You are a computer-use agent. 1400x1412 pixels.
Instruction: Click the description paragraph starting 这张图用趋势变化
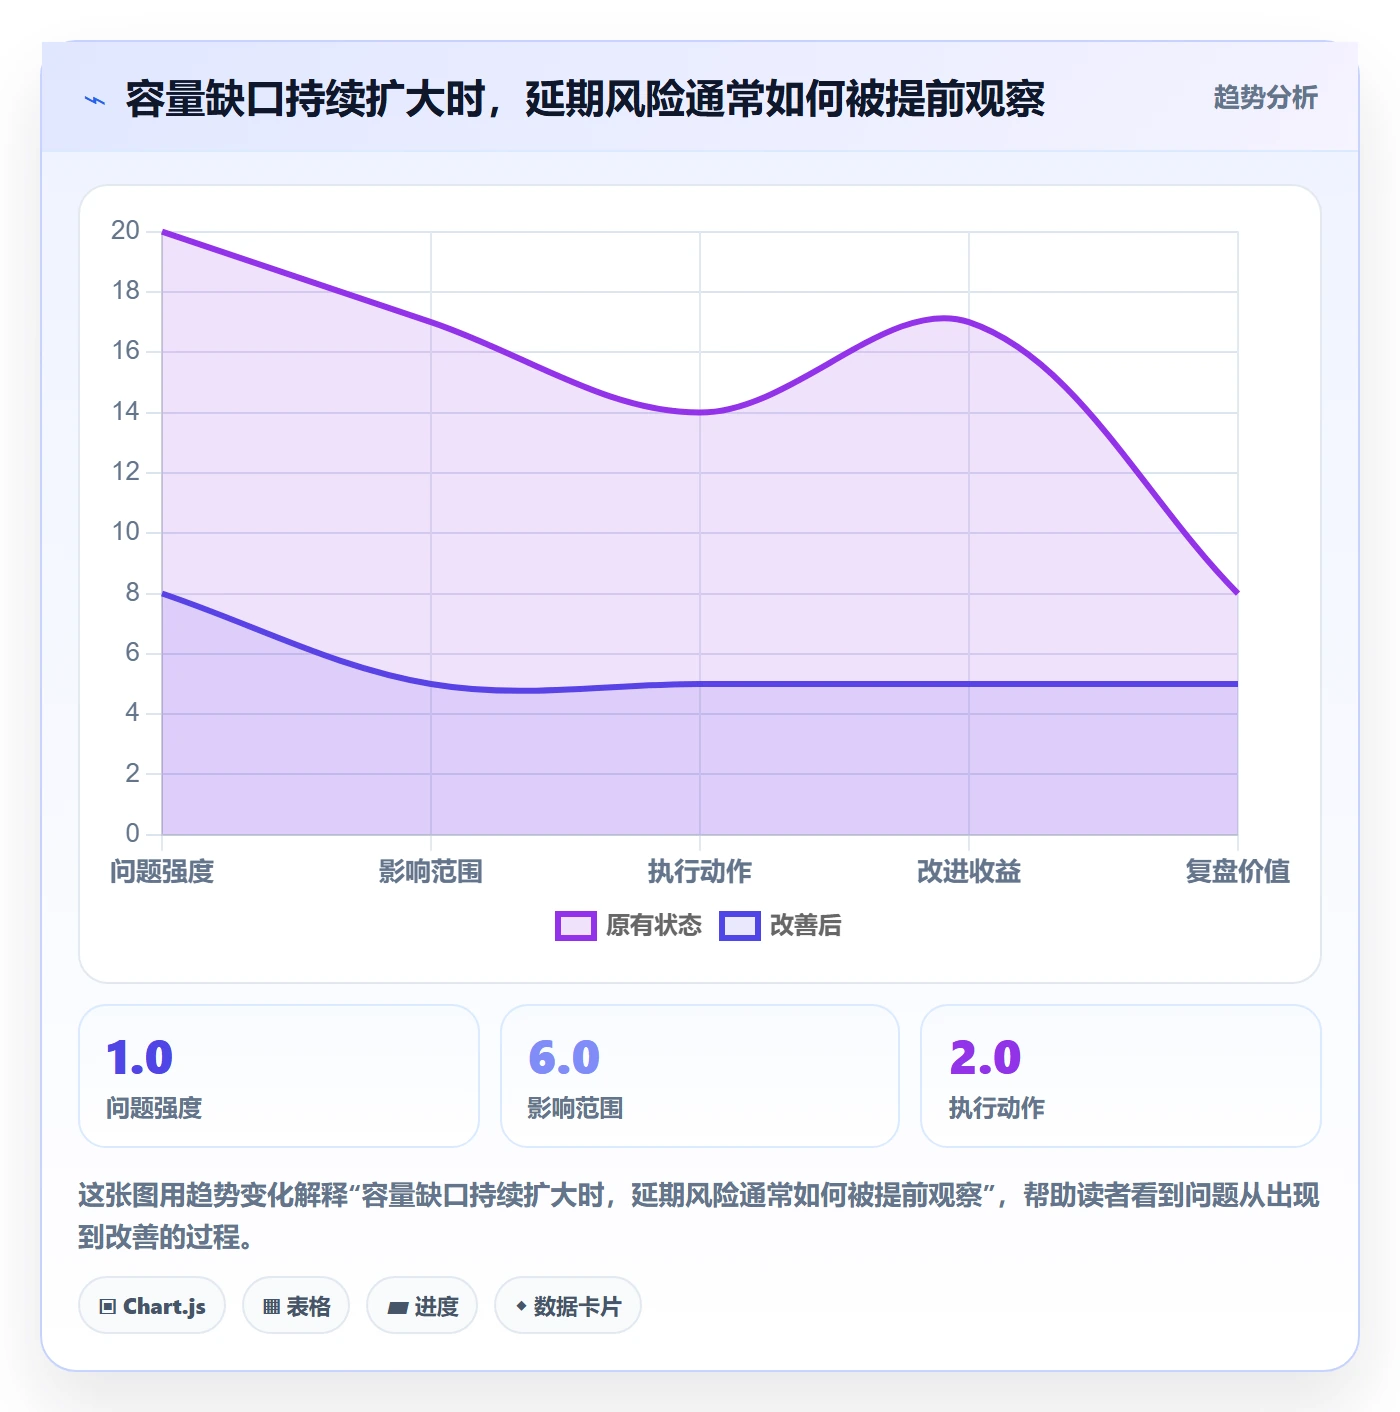700,1216
